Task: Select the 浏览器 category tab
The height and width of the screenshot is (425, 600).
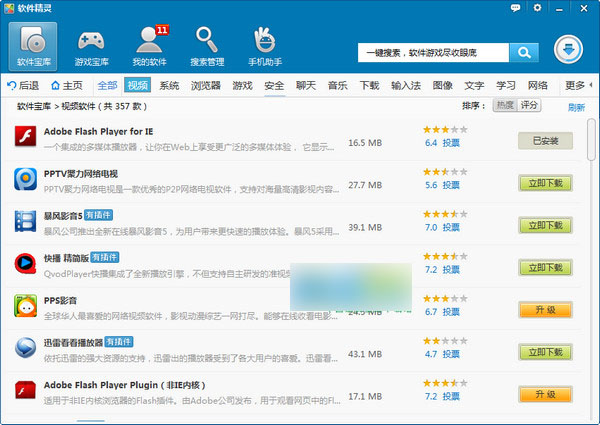Action: coord(206,85)
